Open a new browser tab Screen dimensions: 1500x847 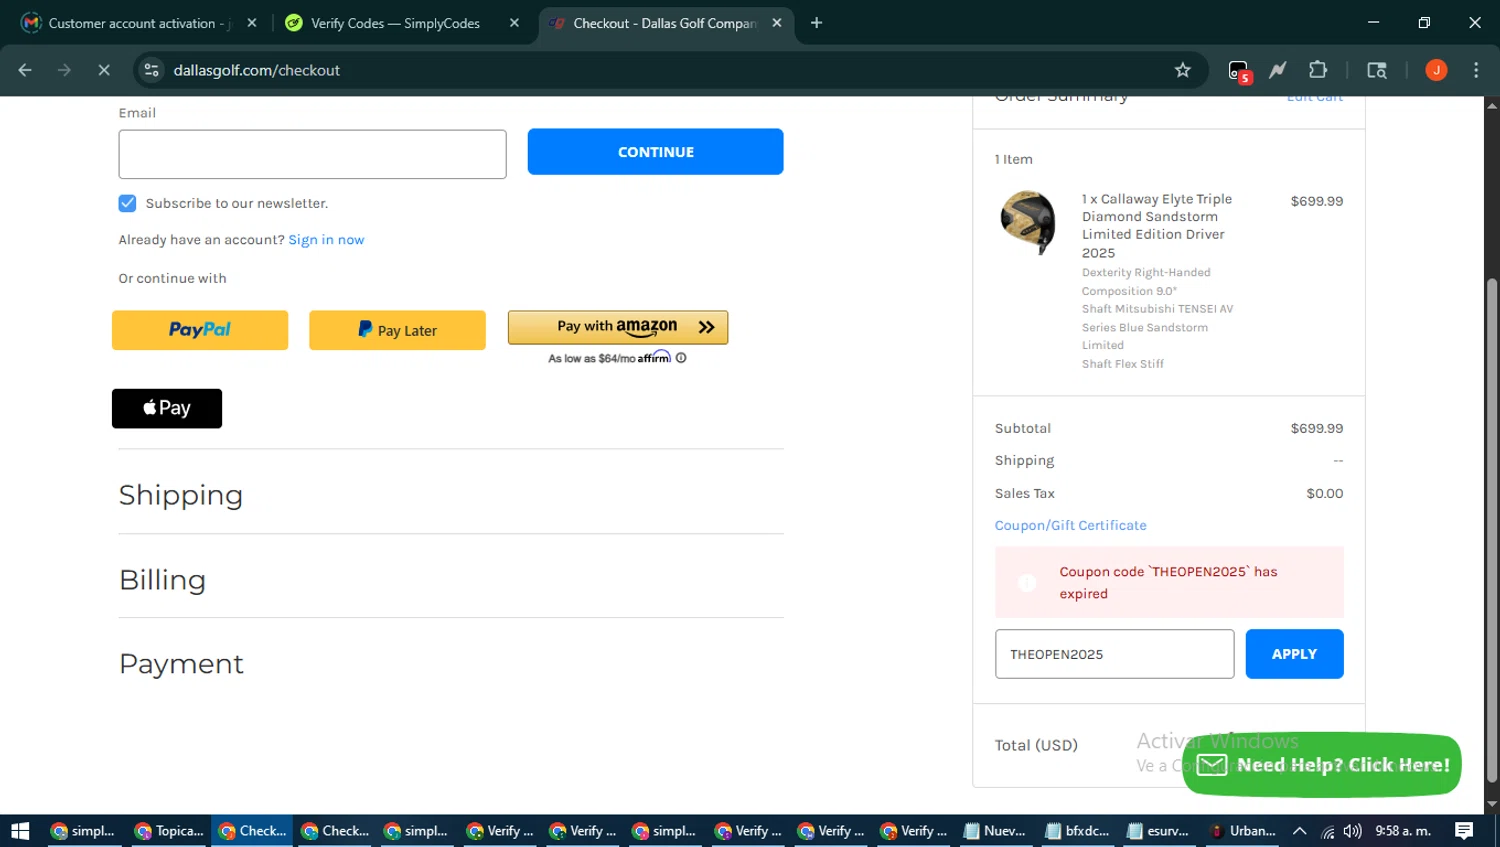(816, 23)
